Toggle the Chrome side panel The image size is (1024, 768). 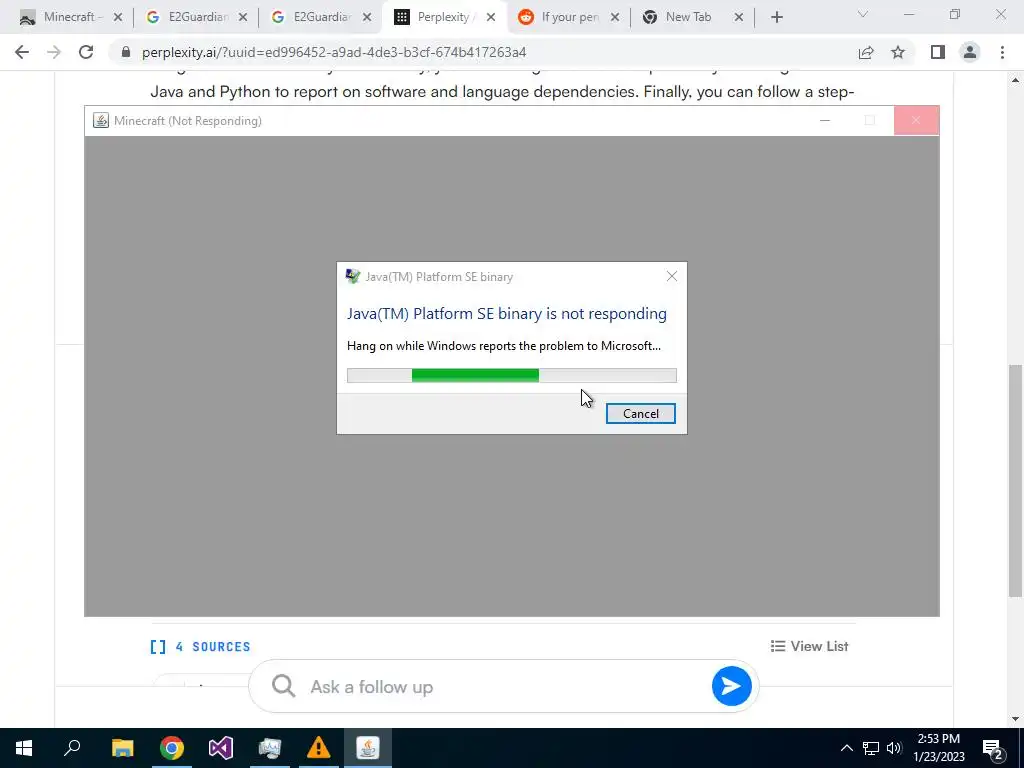click(x=938, y=52)
